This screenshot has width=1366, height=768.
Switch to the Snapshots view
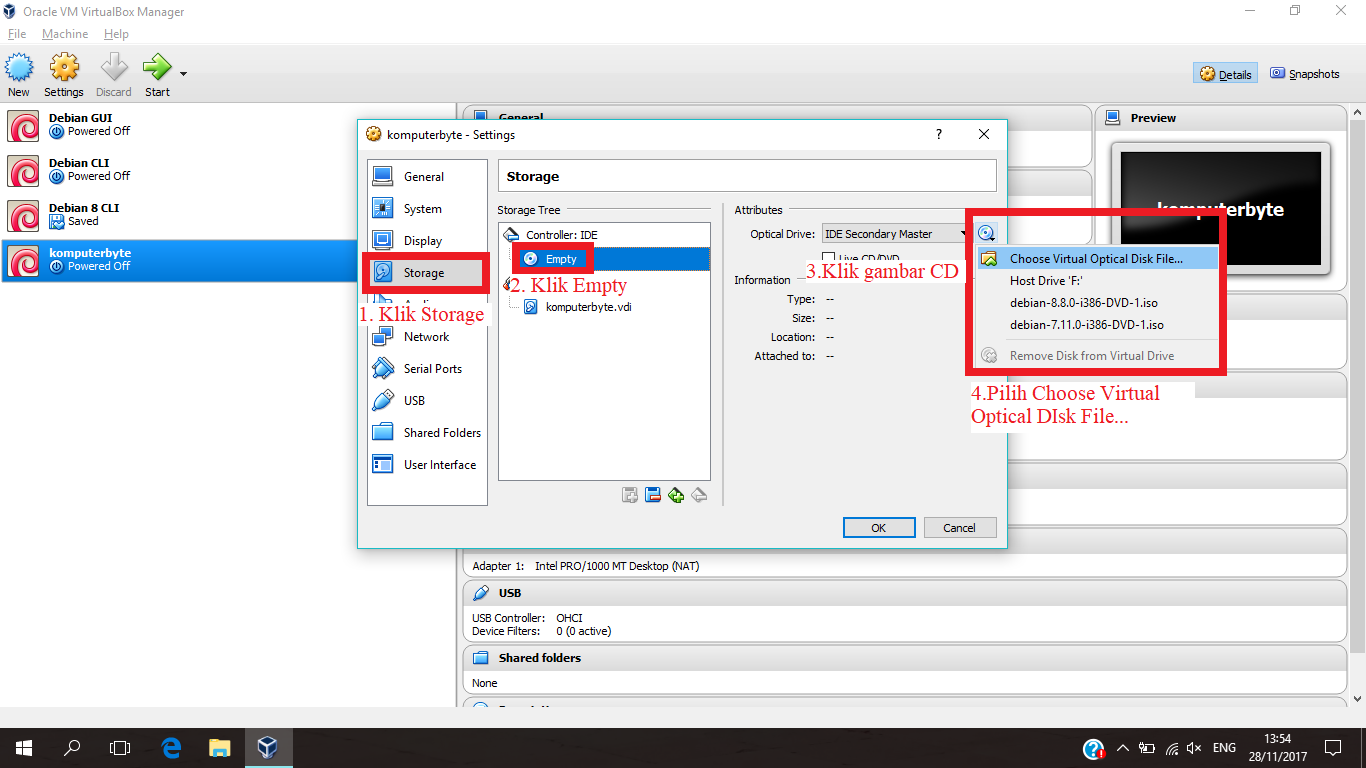coord(1304,74)
